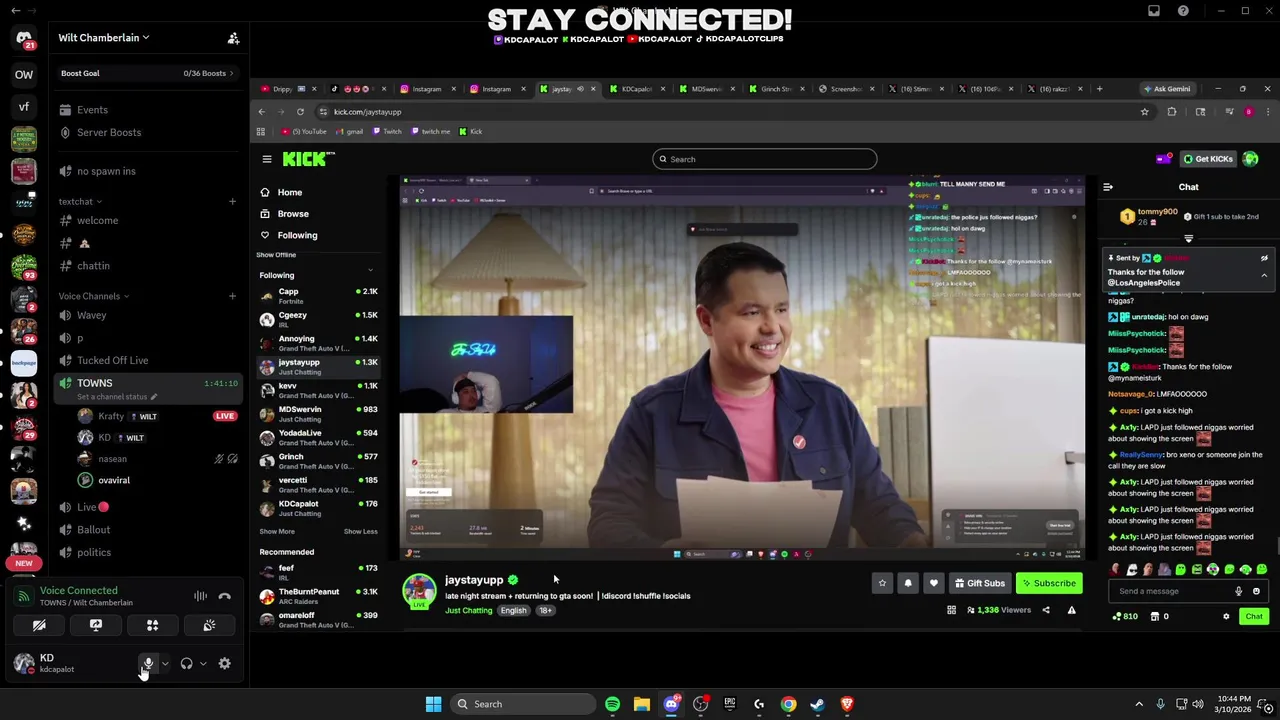Open Kick profile avatar menu
Screen dimensions: 1280x720
click(x=1250, y=159)
